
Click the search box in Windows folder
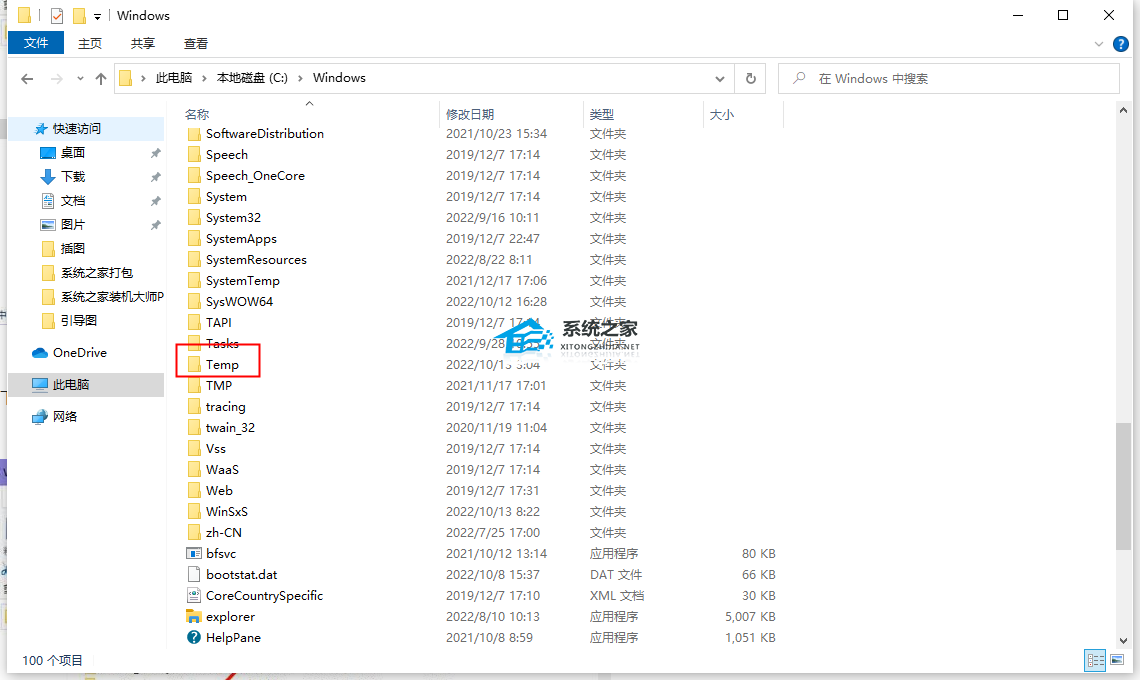[x=948, y=79]
